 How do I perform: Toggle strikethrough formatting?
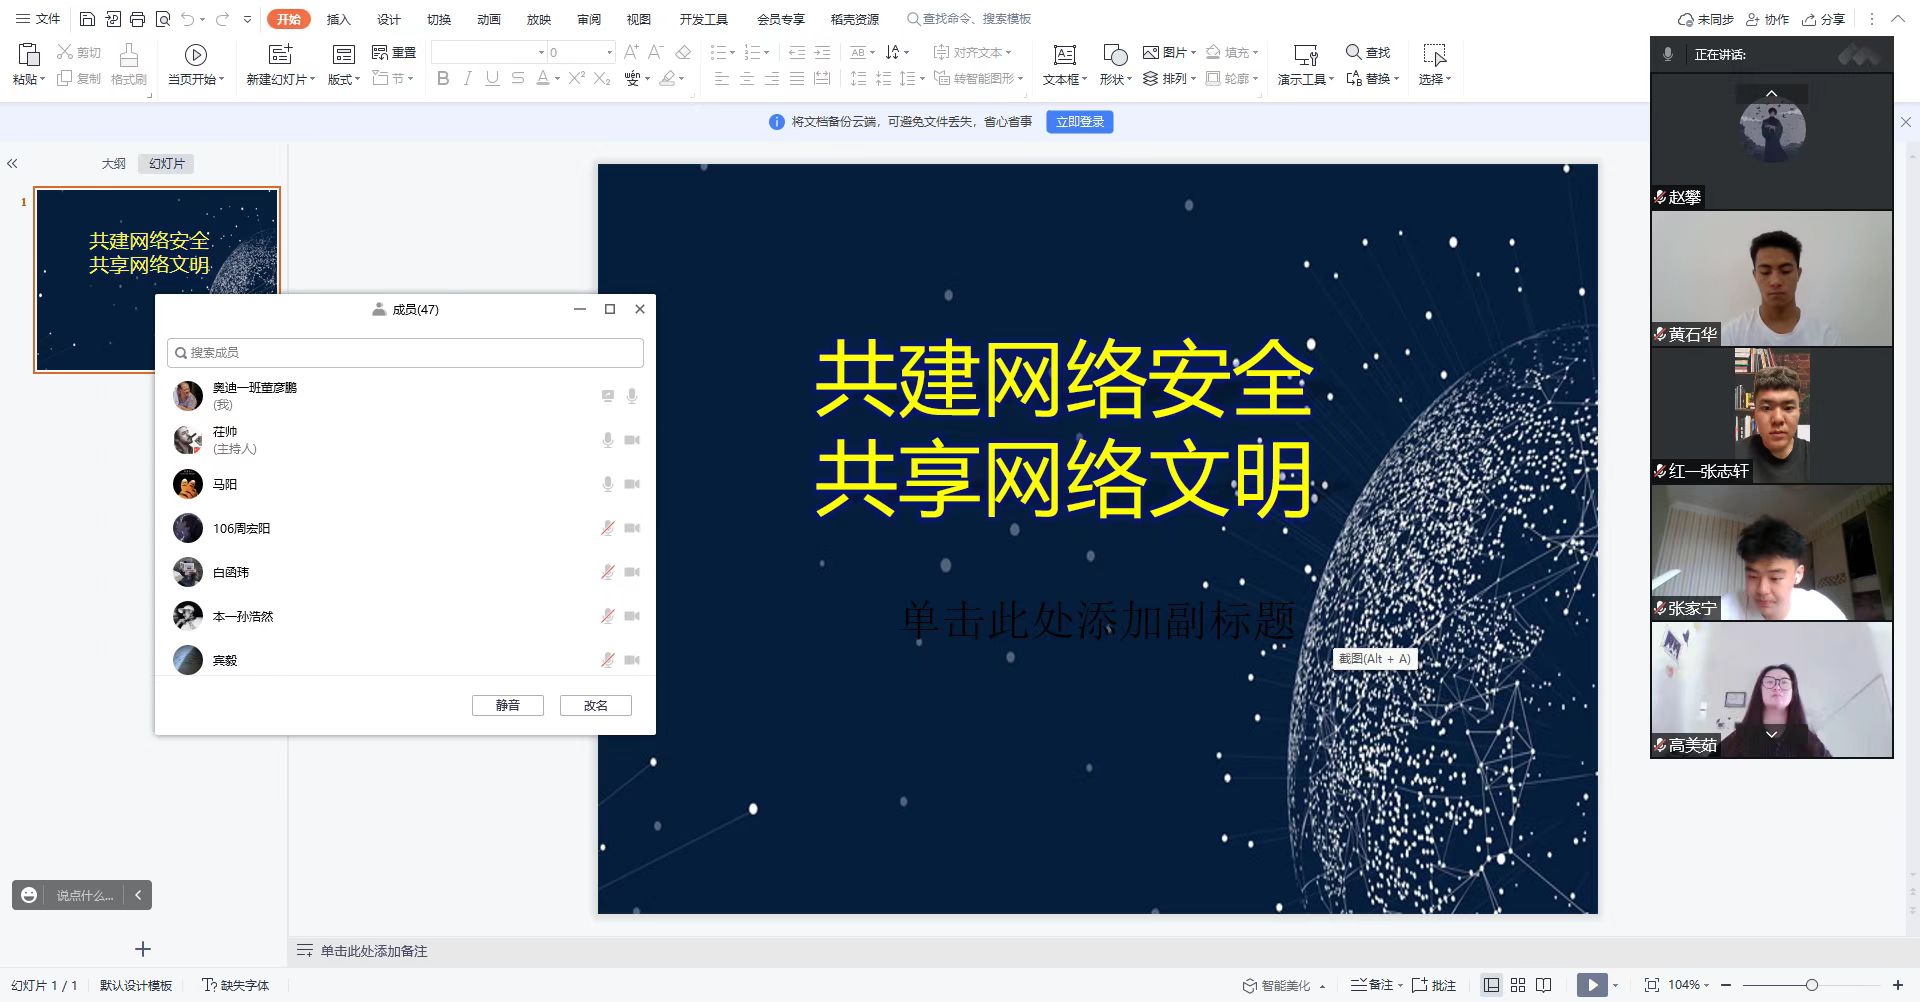(x=517, y=78)
